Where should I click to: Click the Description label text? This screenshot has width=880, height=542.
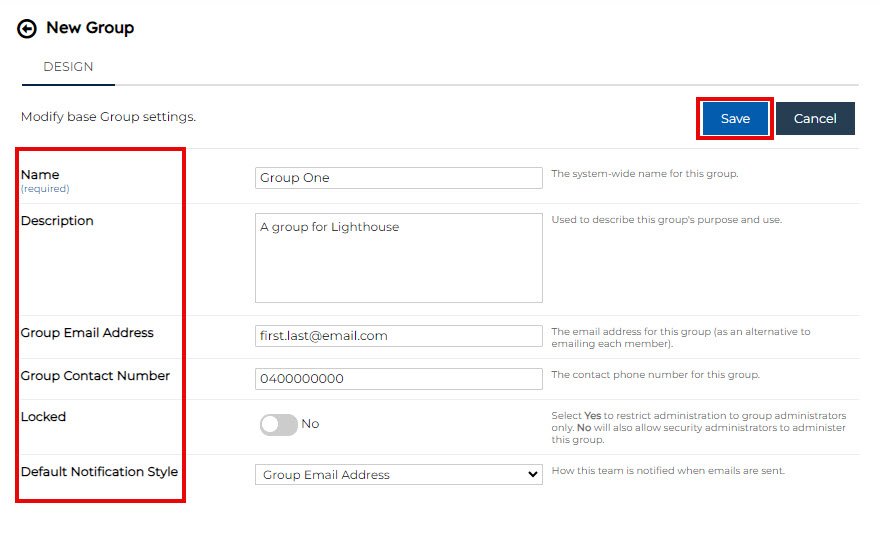tap(57, 221)
